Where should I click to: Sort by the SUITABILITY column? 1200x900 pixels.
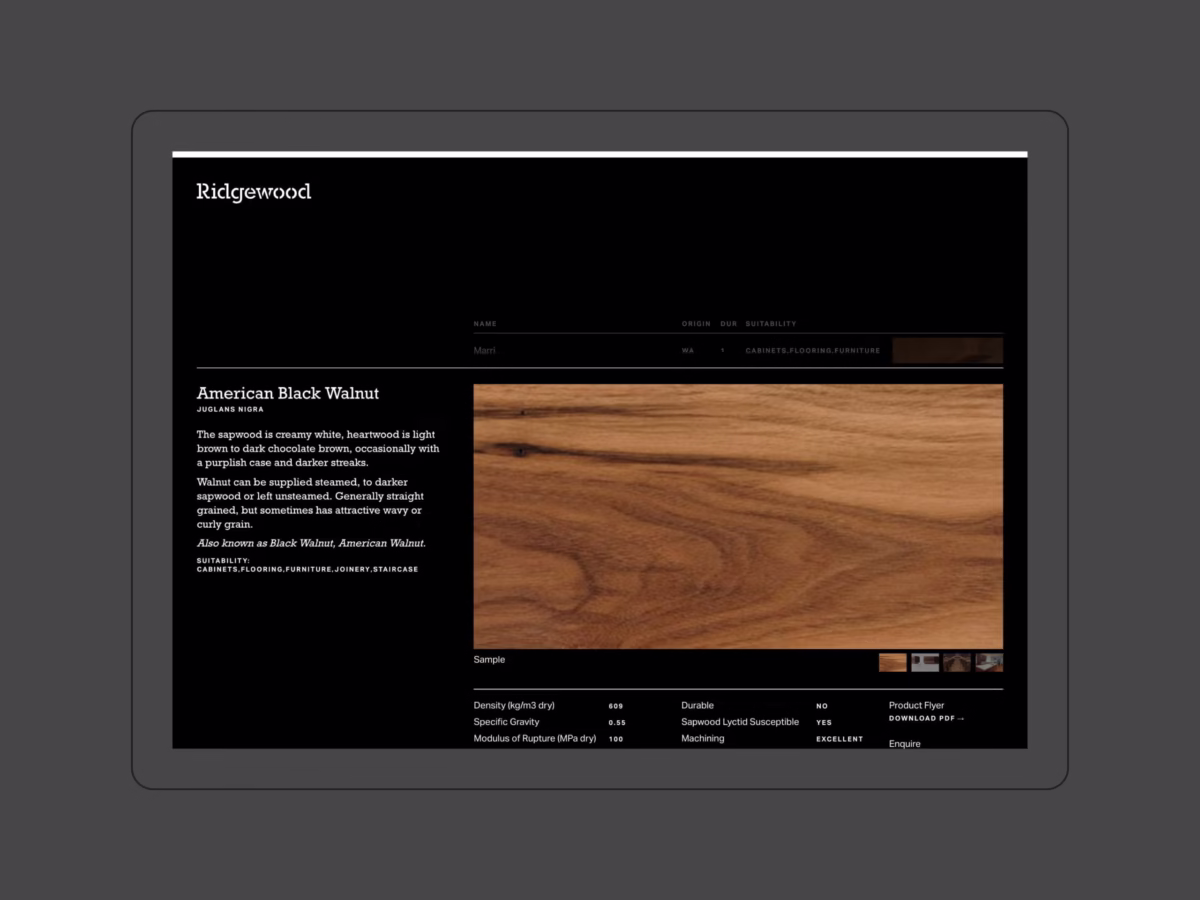(770, 323)
